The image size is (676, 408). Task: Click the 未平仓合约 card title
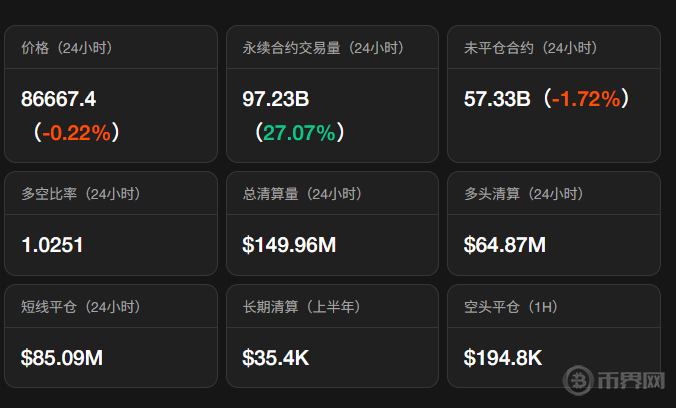point(530,48)
